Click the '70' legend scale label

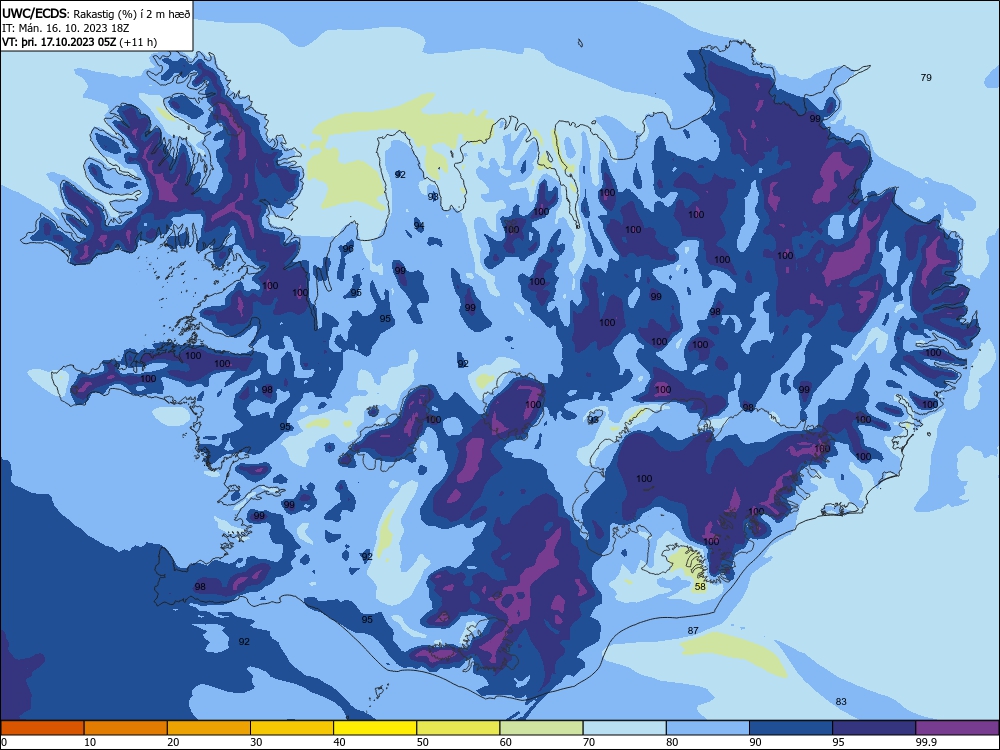click(589, 742)
